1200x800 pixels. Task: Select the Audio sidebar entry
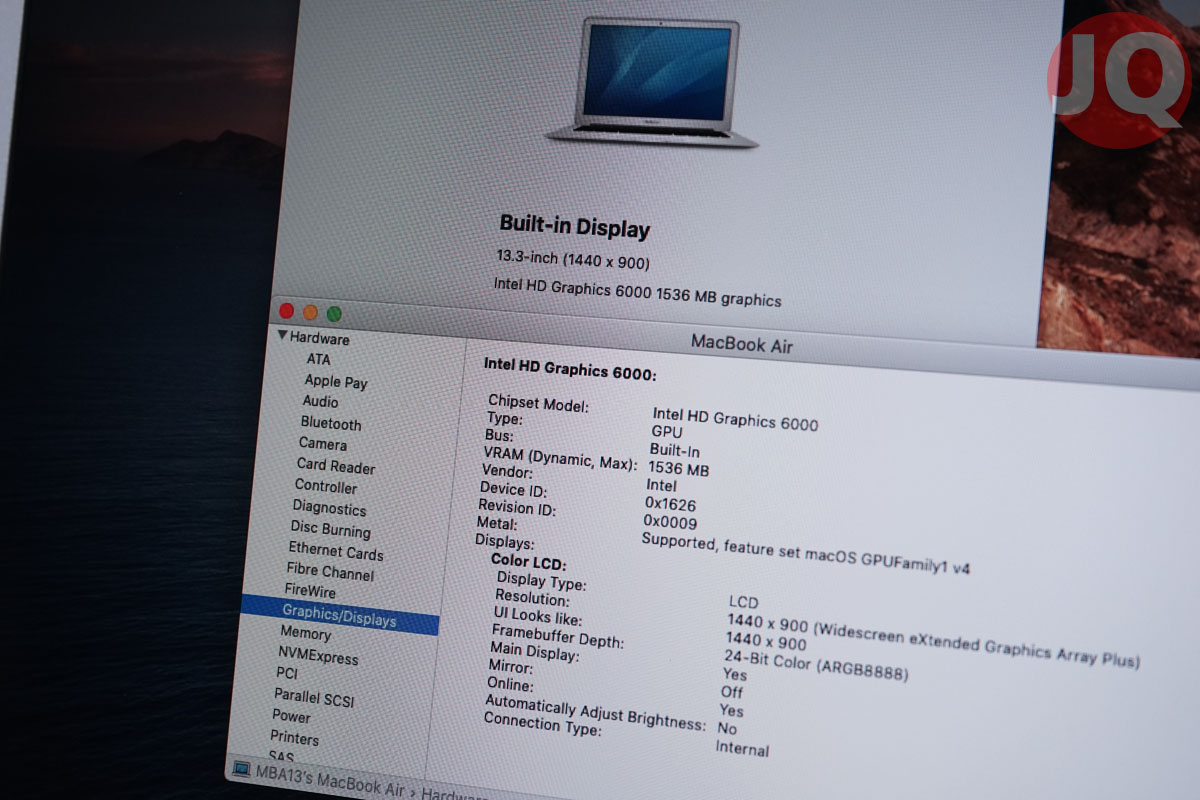pyautogui.click(x=320, y=401)
